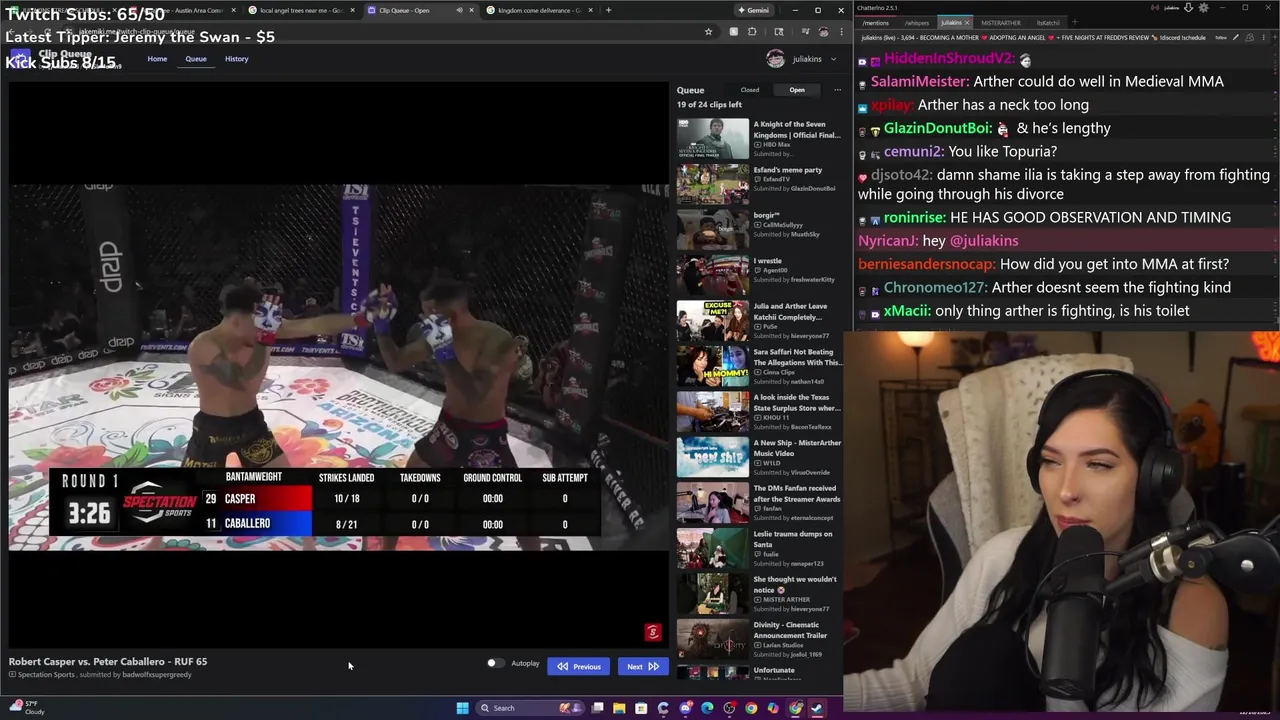Open OBS Studio from the taskbar
Image resolution: width=1280 pixels, height=720 pixels.
(x=729, y=708)
